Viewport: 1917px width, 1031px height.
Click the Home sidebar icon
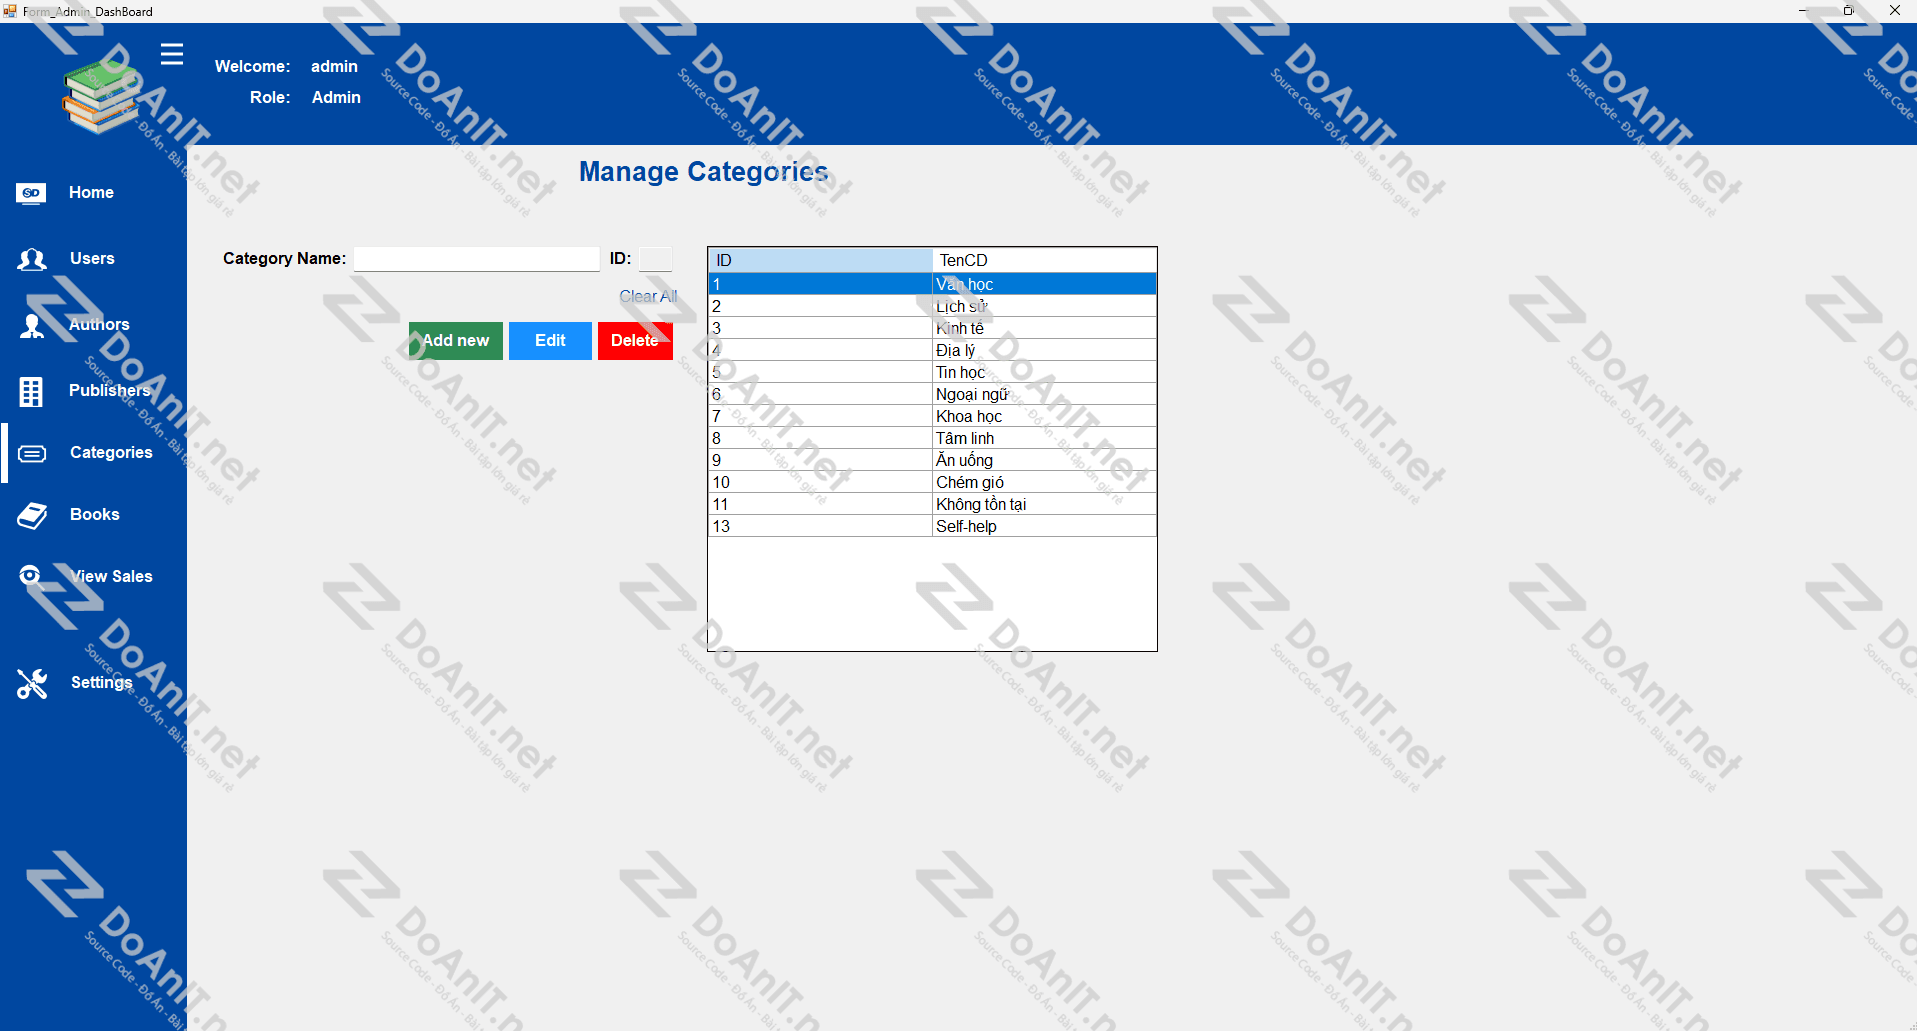31,193
